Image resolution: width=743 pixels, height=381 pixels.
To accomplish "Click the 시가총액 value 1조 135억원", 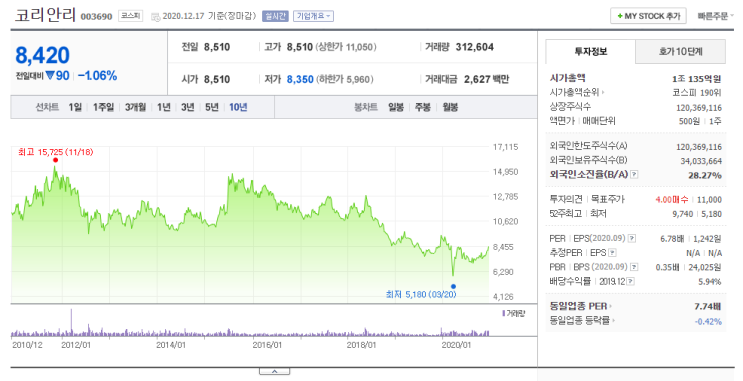I will pos(697,79).
